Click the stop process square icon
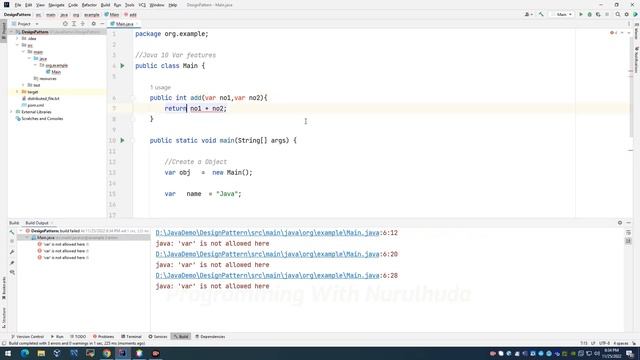Screen dimensions: 640x360 [x=607, y=14]
